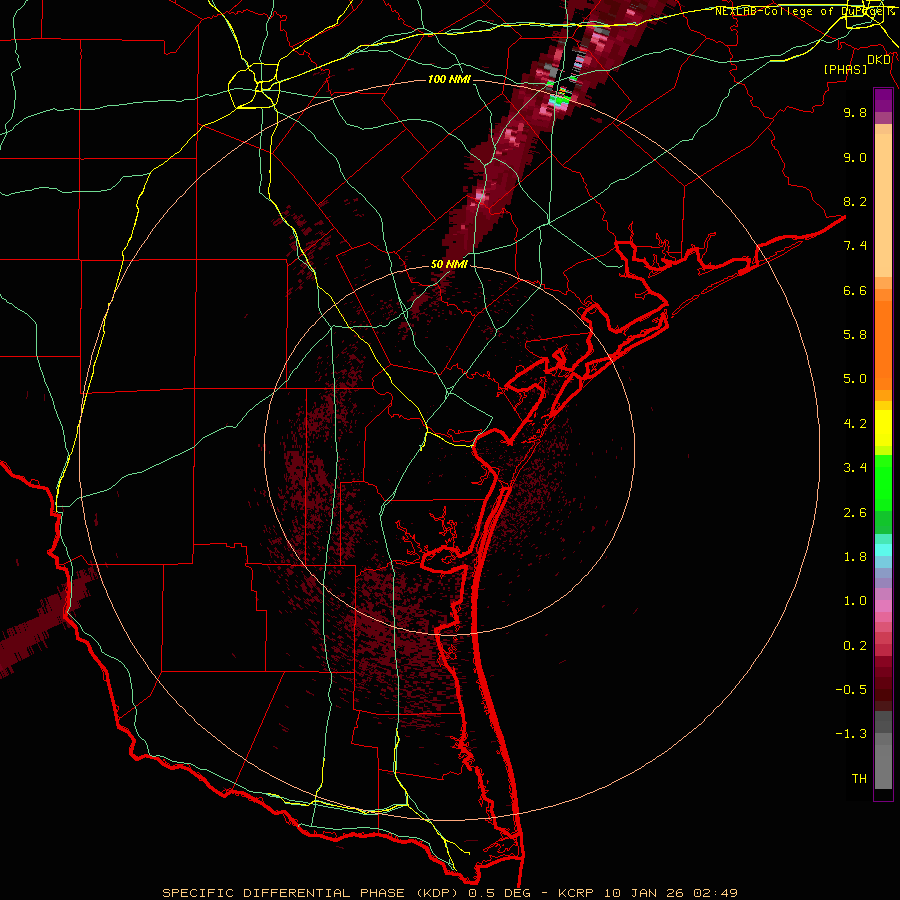Click the -1.3 scale value
Screen dimensions: 900x900
[x=851, y=734]
